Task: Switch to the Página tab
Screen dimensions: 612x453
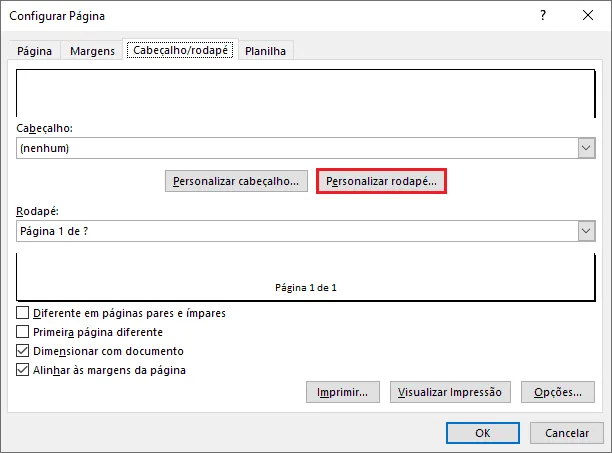Action: pos(34,51)
